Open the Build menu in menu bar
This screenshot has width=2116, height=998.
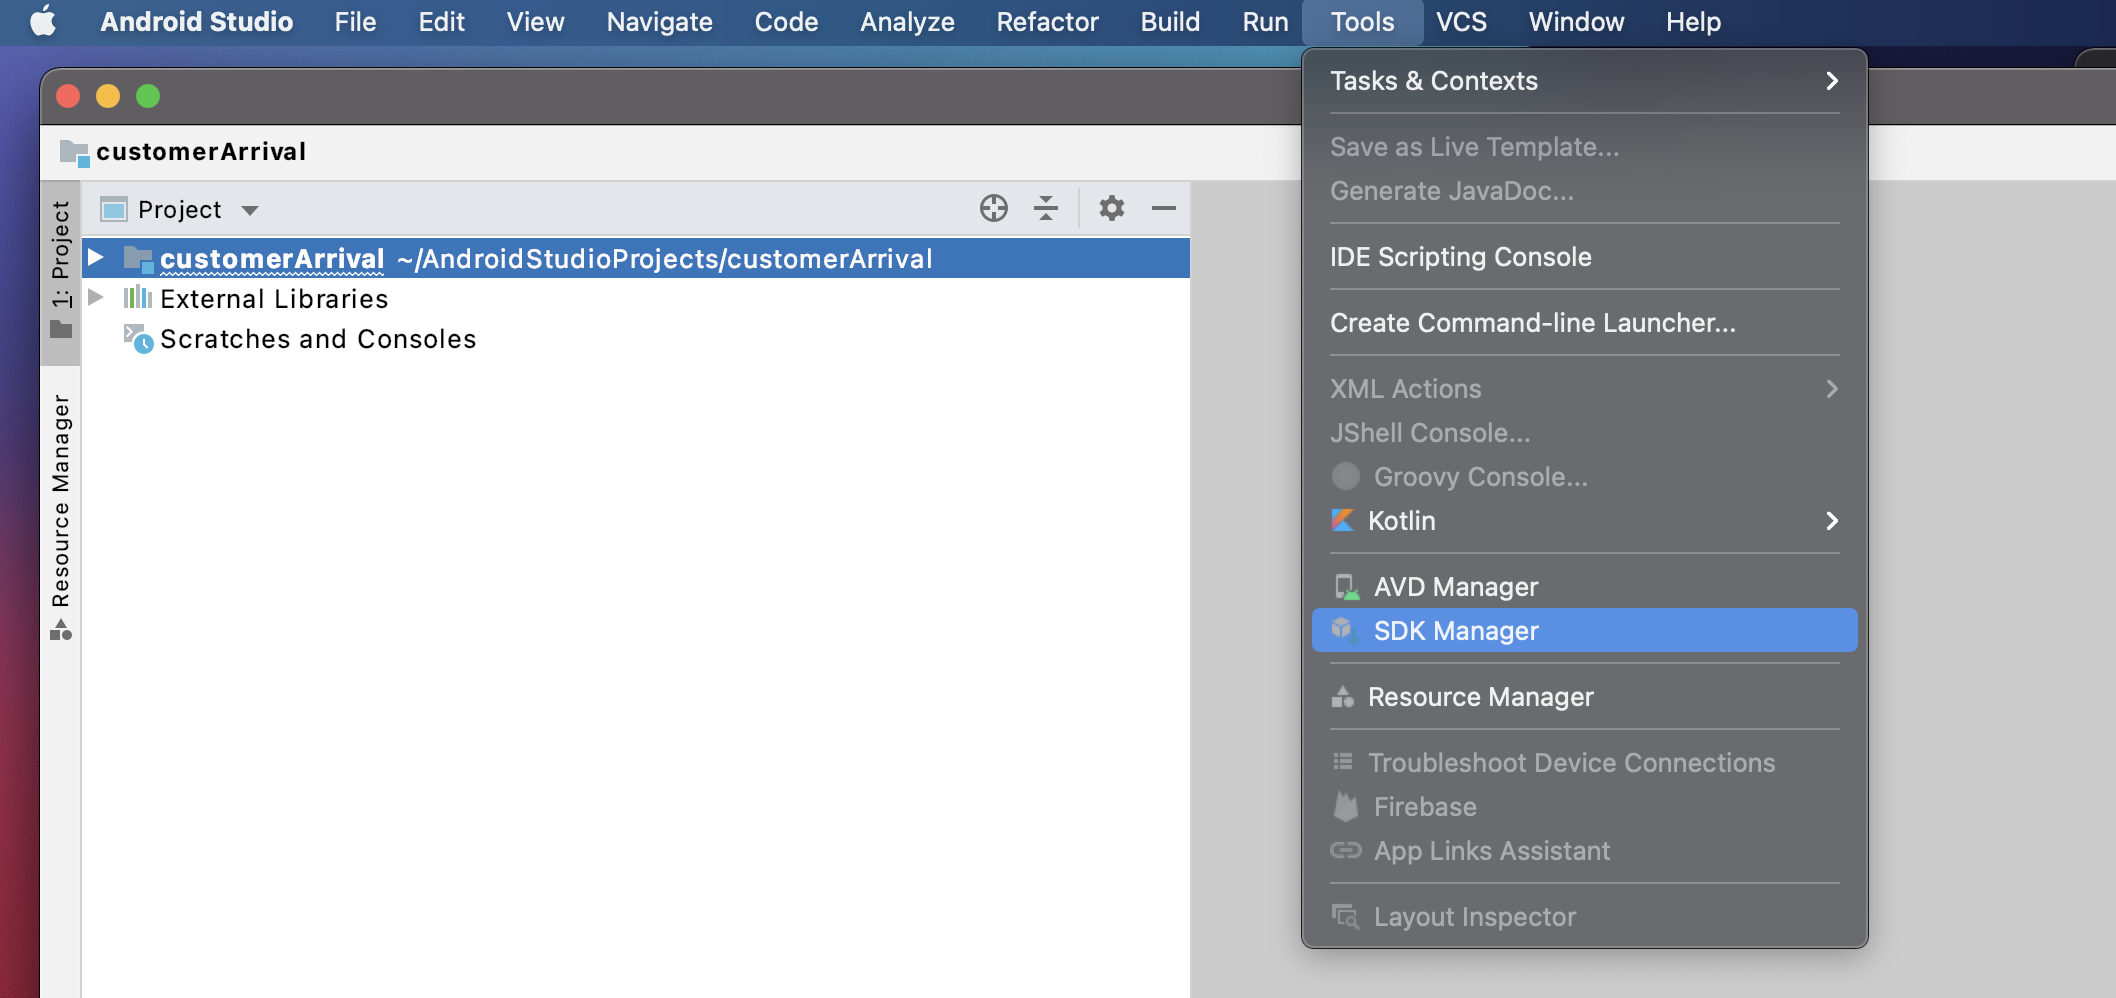point(1169,22)
